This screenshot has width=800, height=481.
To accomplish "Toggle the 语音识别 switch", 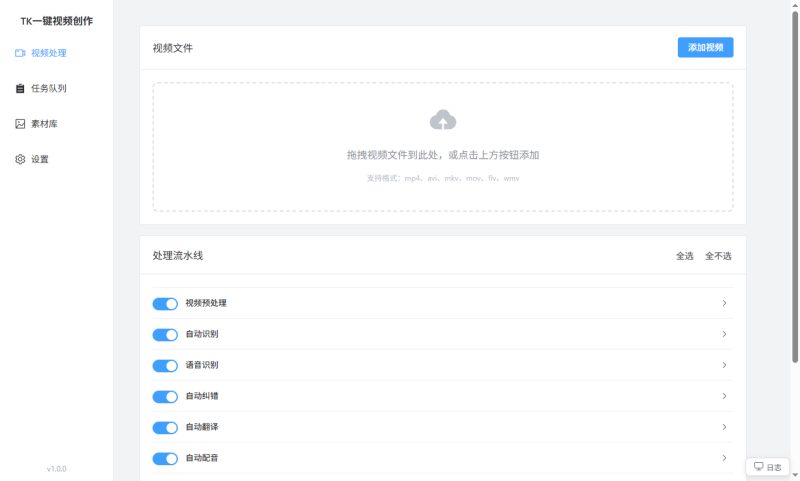I will click(165, 365).
